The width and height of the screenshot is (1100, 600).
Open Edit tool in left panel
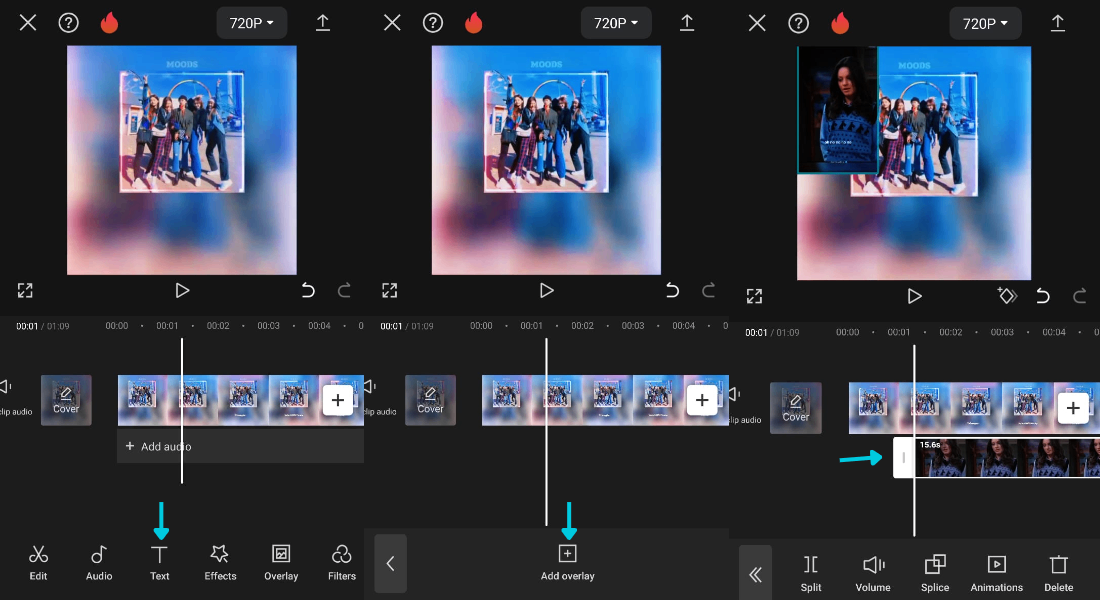38,563
